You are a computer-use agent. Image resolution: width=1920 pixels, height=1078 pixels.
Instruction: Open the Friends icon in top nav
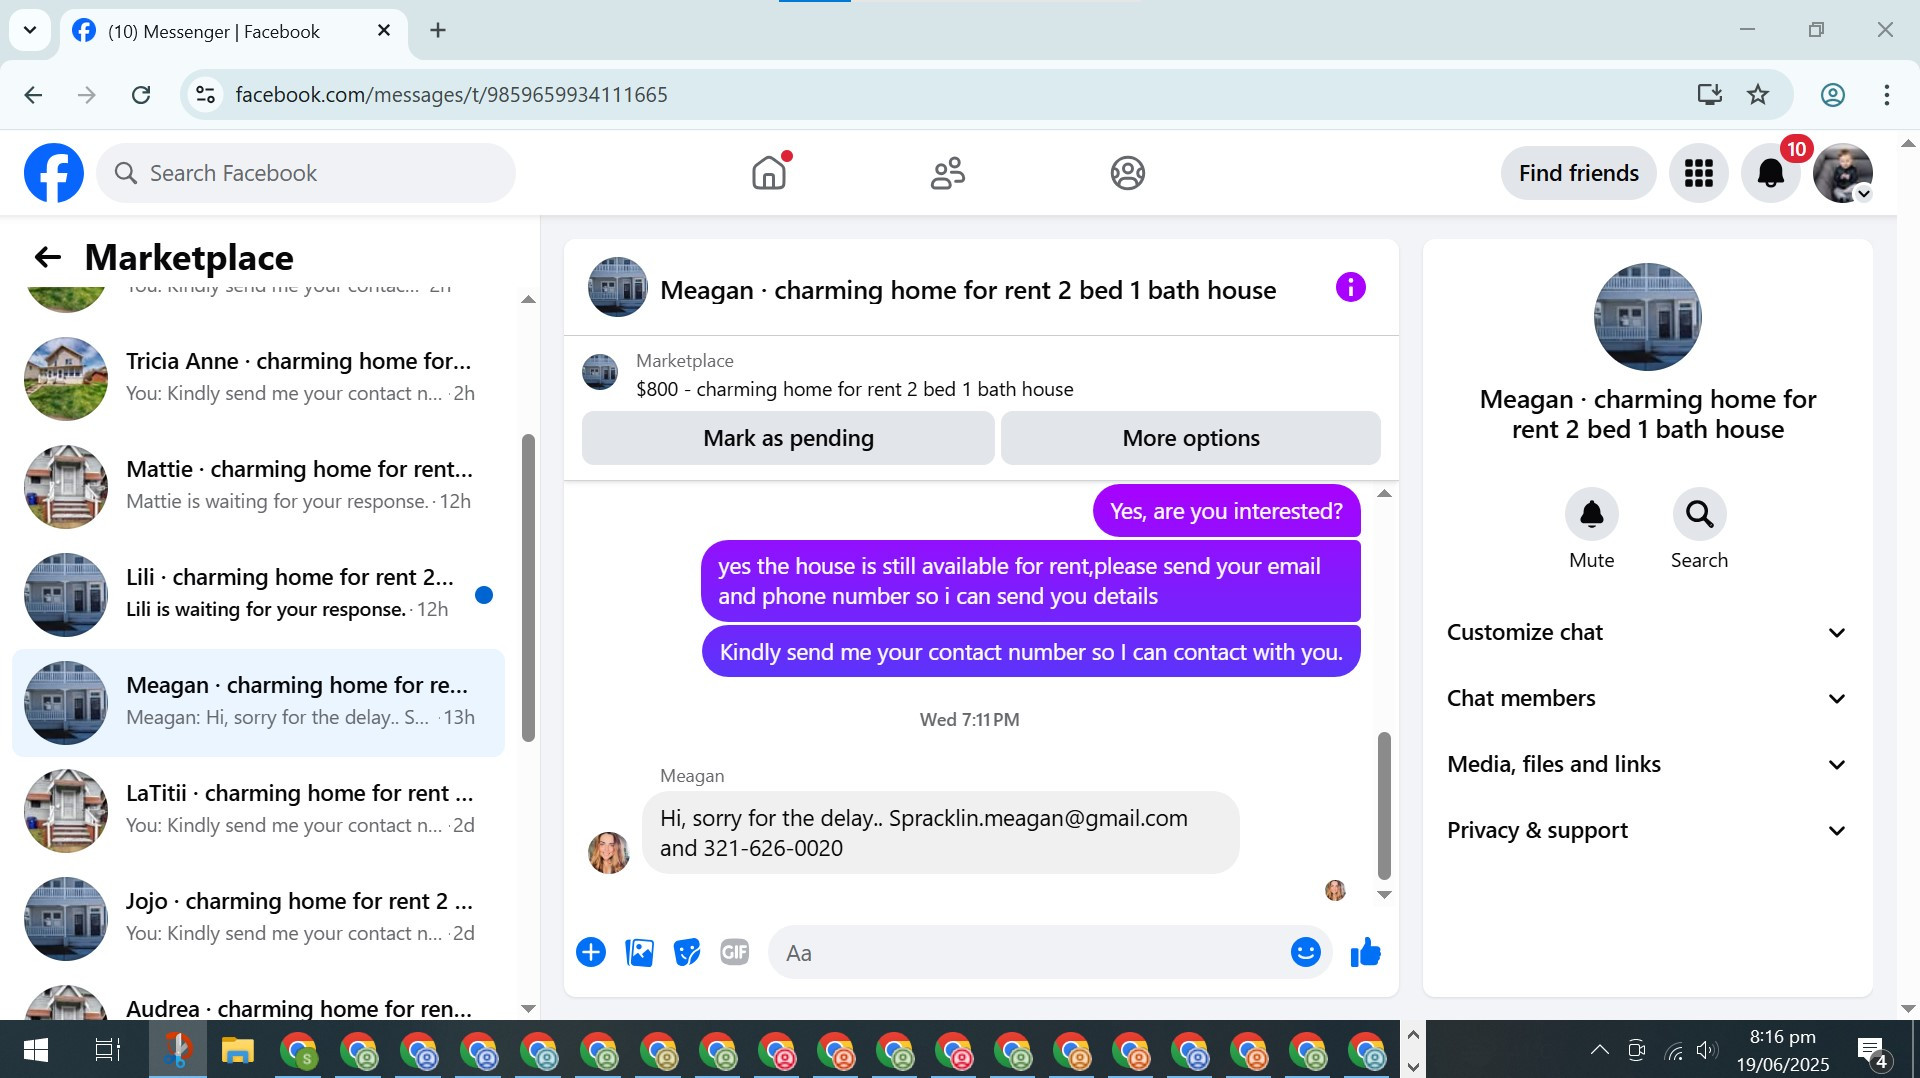point(948,173)
